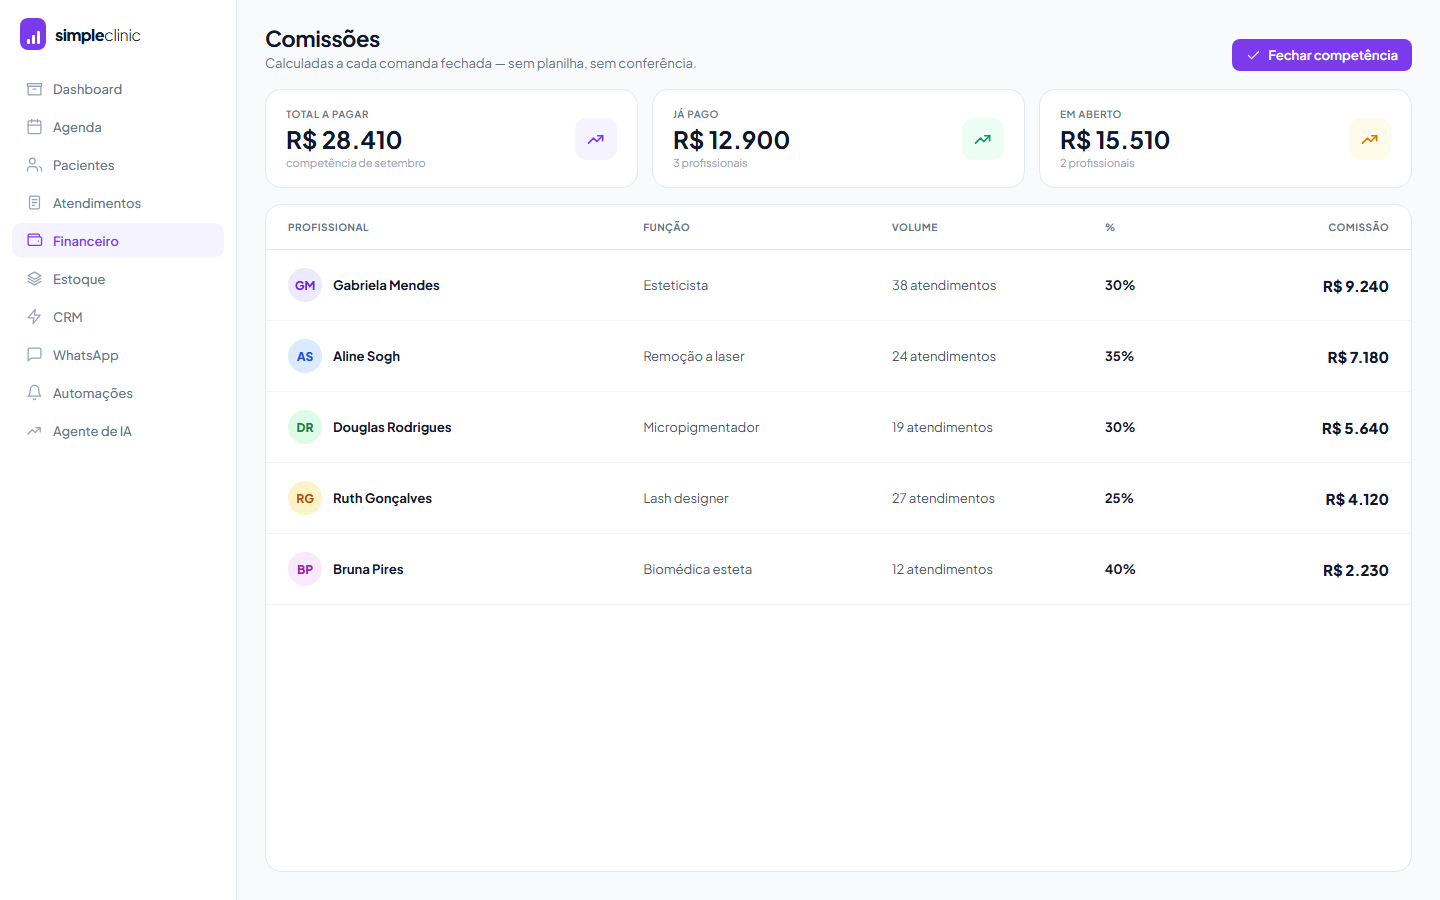Click the WhatsApp chat bubble icon
Screen dimensions: 1440x900
point(34,355)
